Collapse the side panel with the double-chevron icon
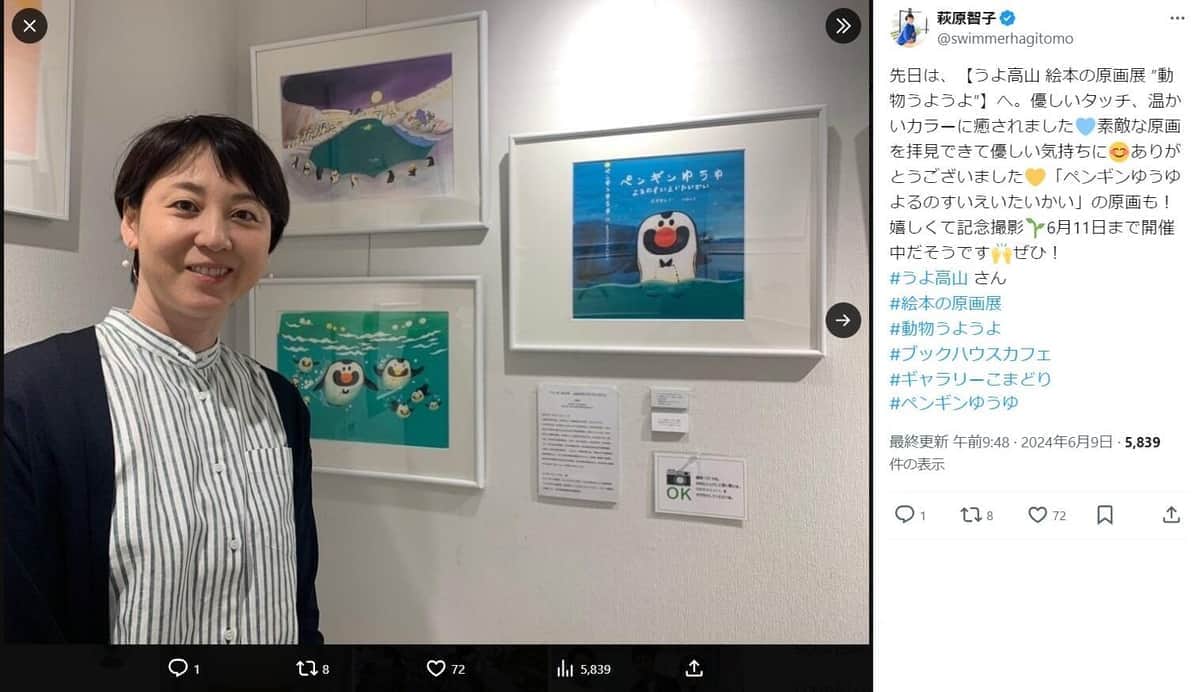Screen dimensions: 1200x692 click(843, 26)
